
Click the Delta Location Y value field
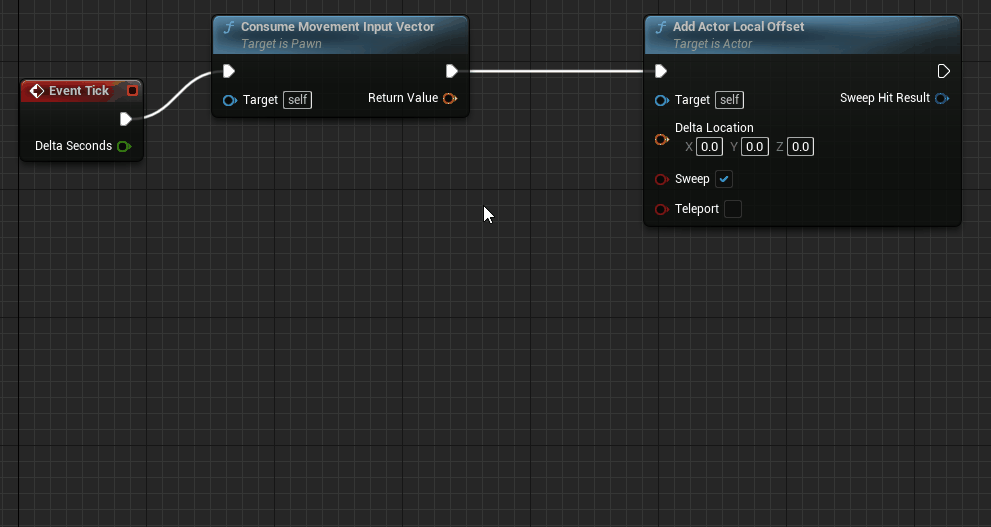[754, 147]
